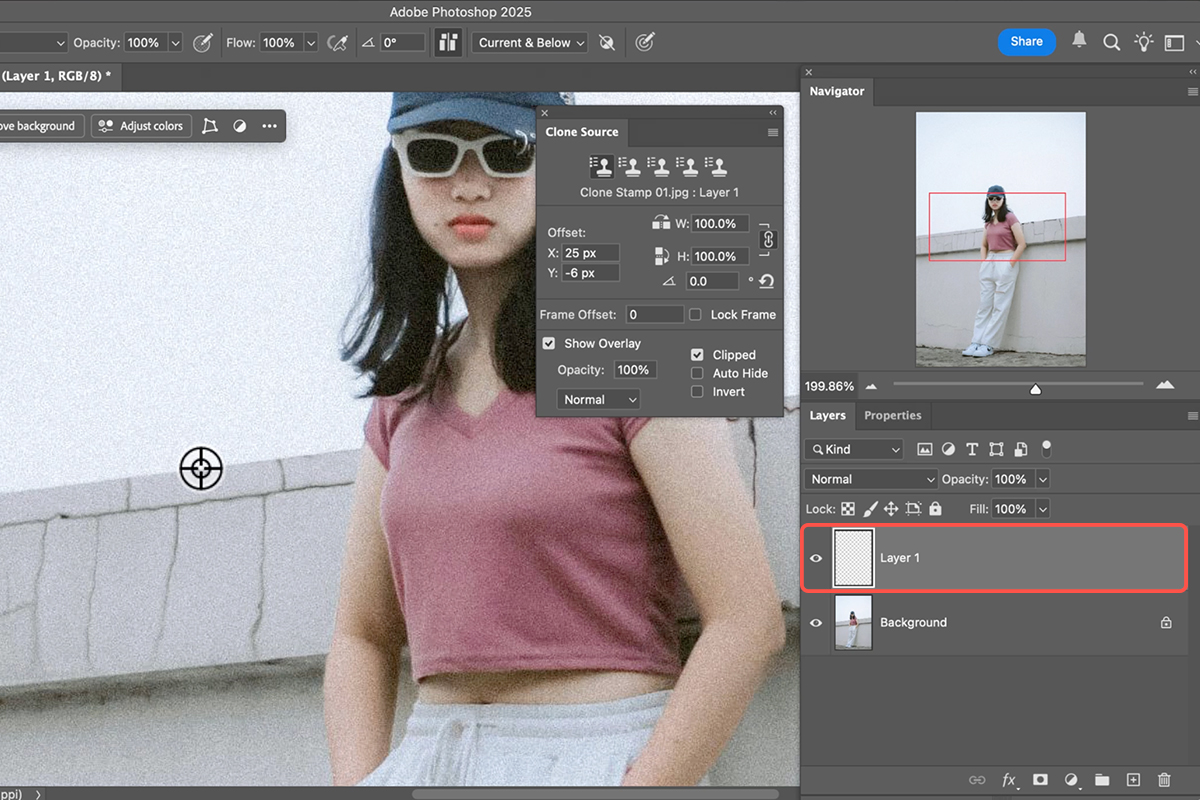The width and height of the screenshot is (1200, 800).
Task: Click the search magnifier icon
Action: coord(1111,42)
